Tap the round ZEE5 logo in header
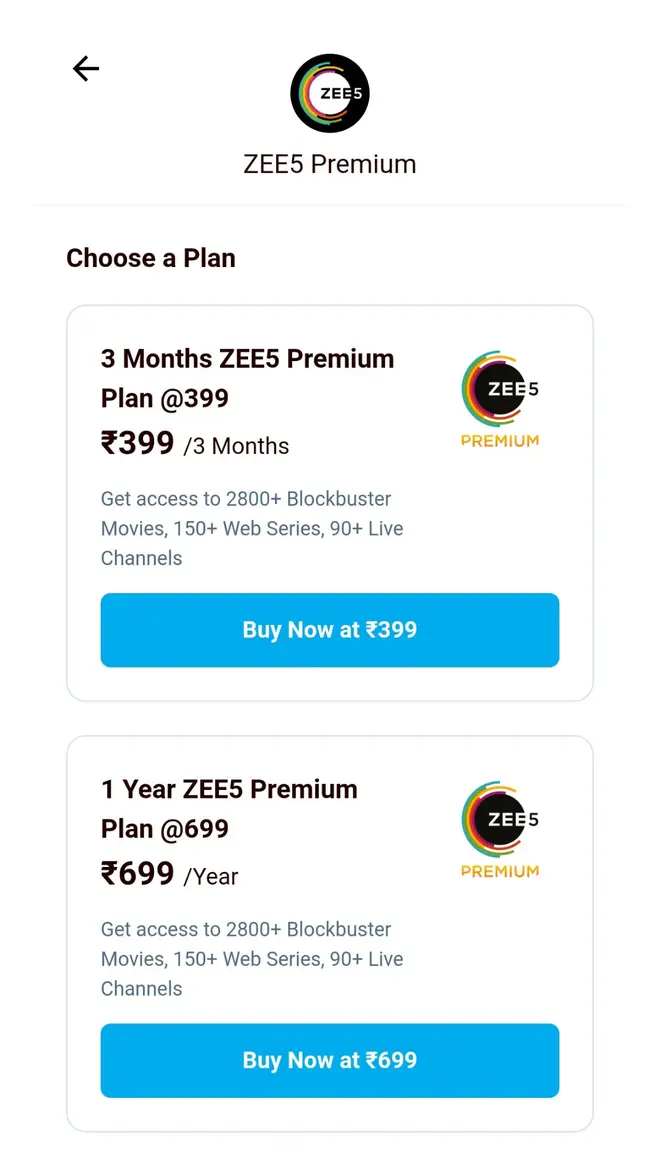 330,94
